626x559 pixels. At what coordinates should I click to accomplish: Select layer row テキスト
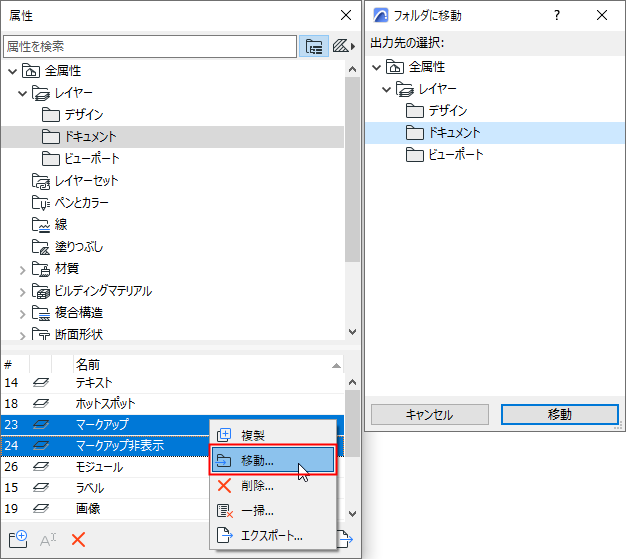click(172, 383)
